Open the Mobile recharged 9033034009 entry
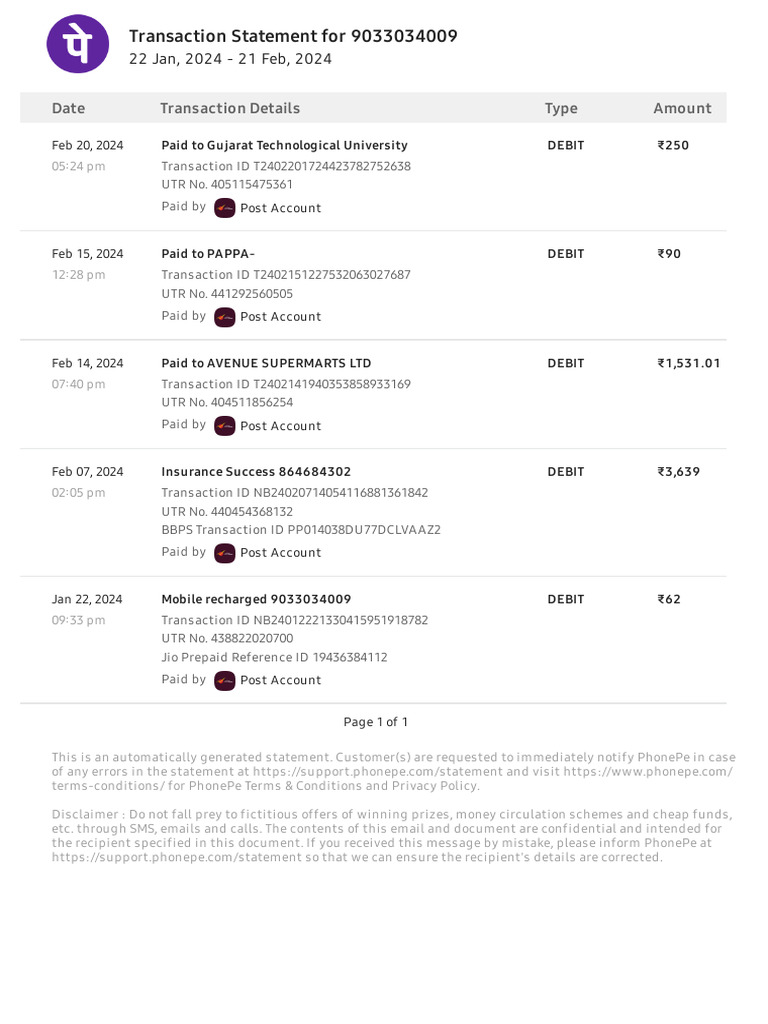 tap(256, 599)
